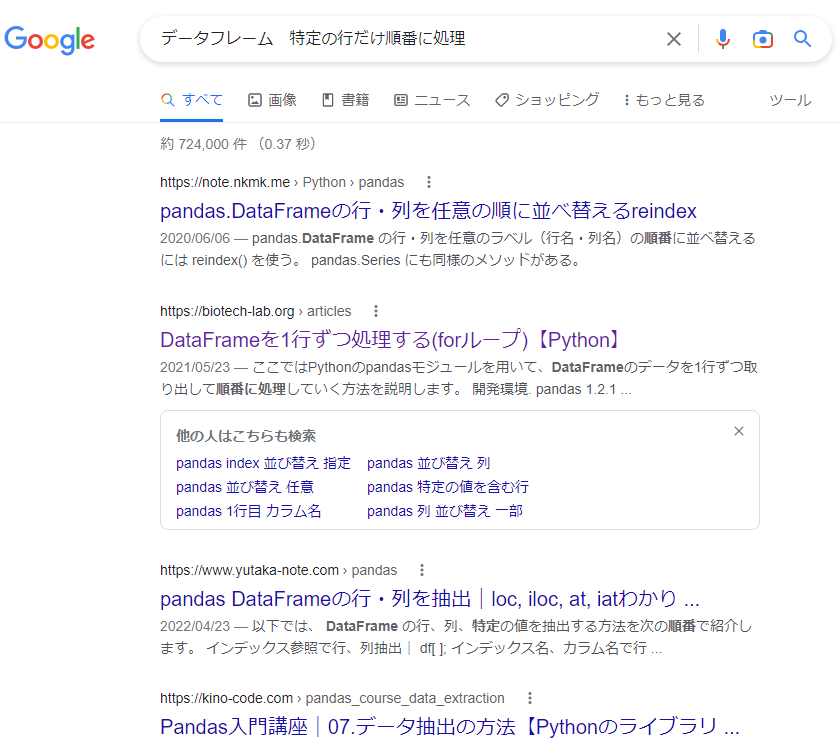The image size is (840, 742).
Task: Open the ツール options
Action: point(790,100)
